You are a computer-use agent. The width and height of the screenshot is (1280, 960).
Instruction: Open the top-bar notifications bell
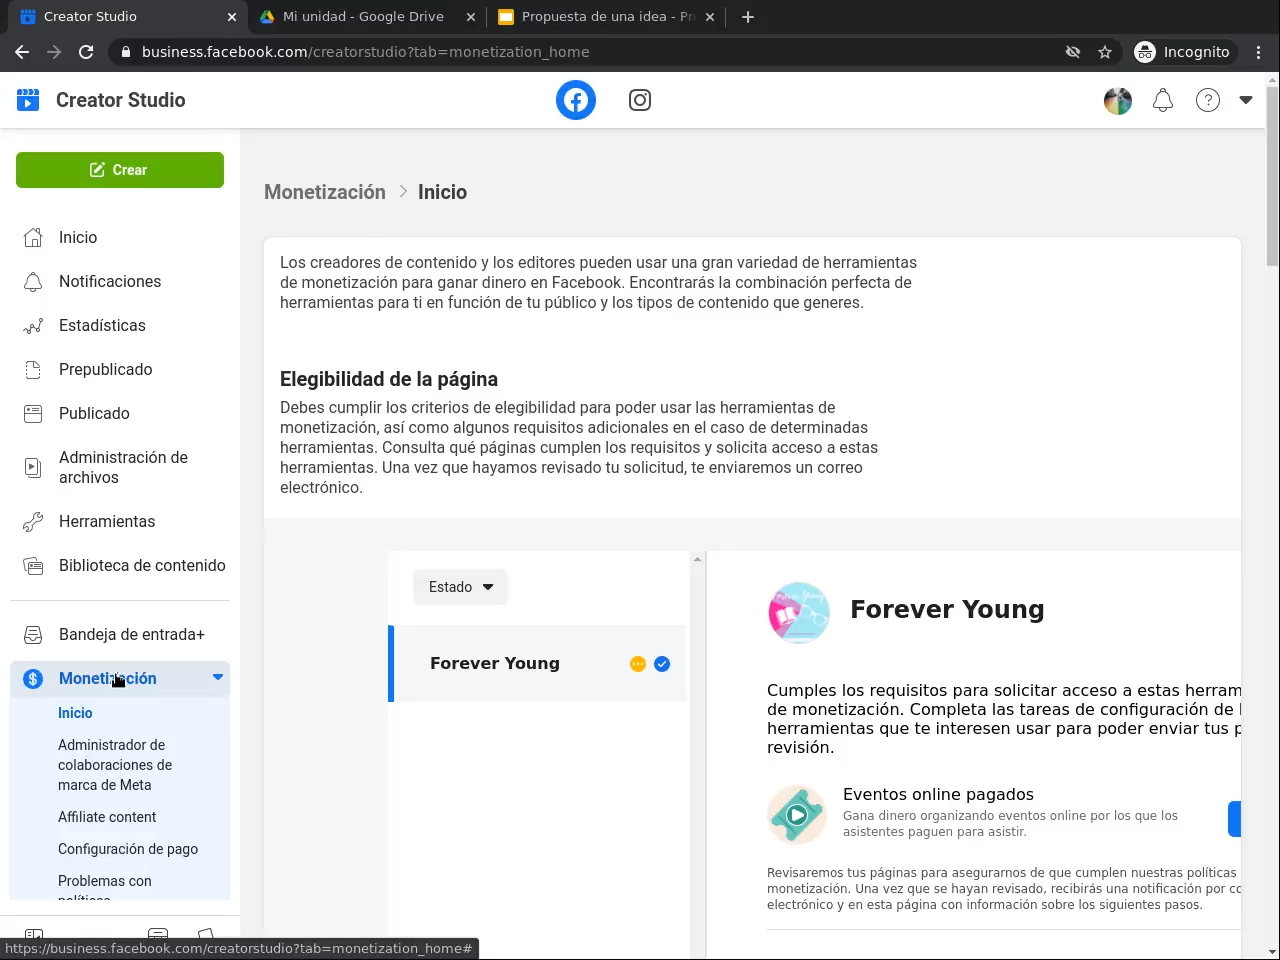pos(1163,100)
